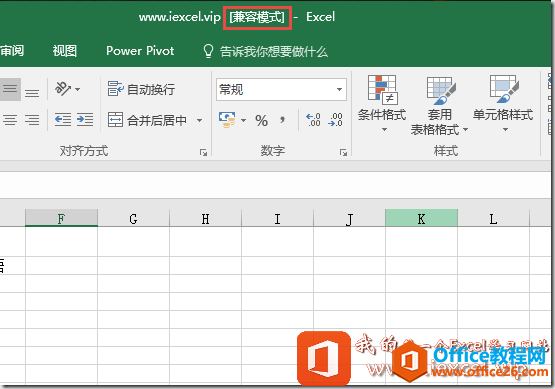Viewport: 555px width, 389px height.
Task: Switch to 审阅 ribbon tab
Action: coord(12,51)
